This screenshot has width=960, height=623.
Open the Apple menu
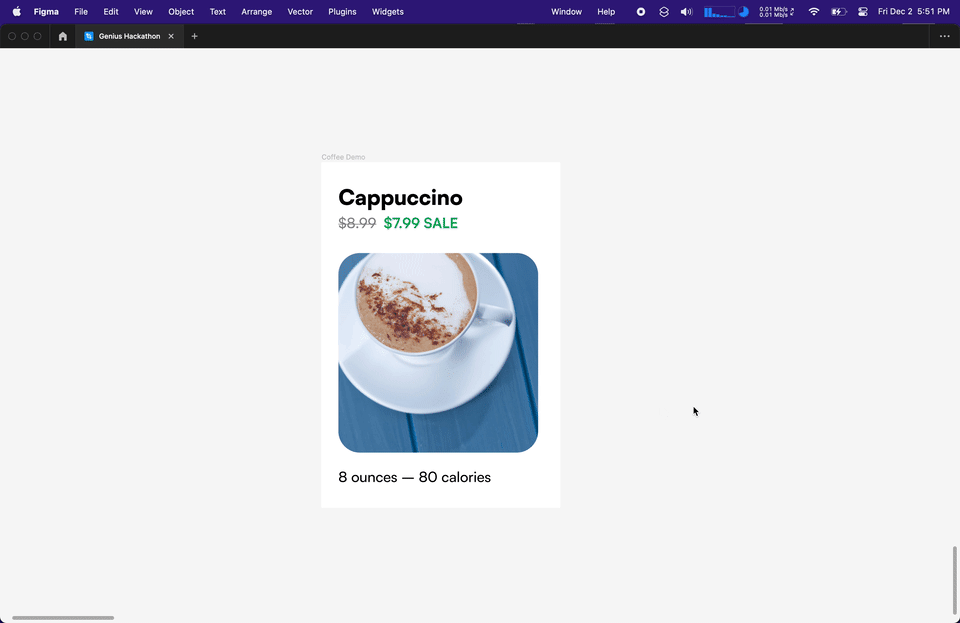[x=15, y=11]
